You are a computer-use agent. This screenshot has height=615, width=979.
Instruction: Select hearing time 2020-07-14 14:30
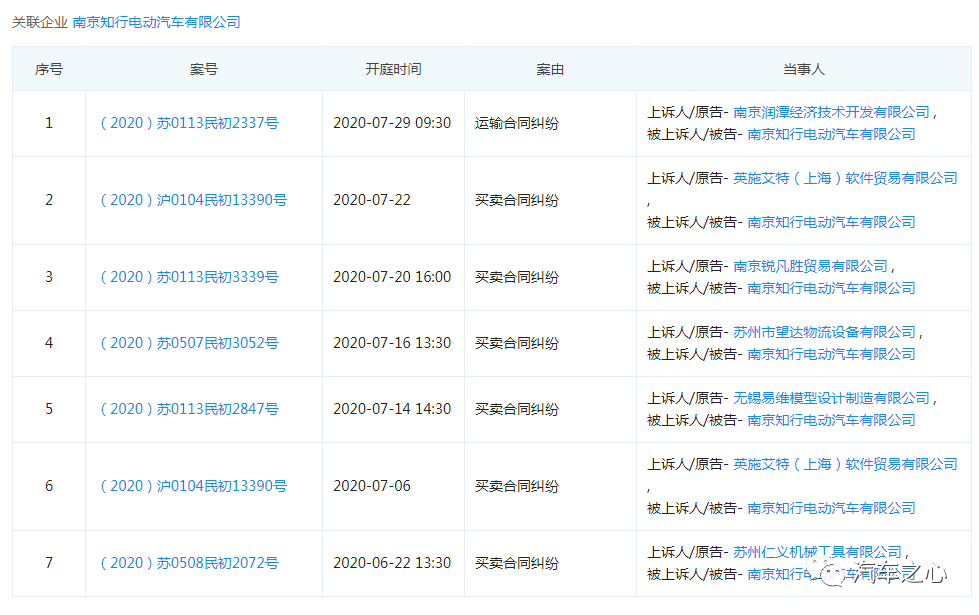click(x=392, y=409)
